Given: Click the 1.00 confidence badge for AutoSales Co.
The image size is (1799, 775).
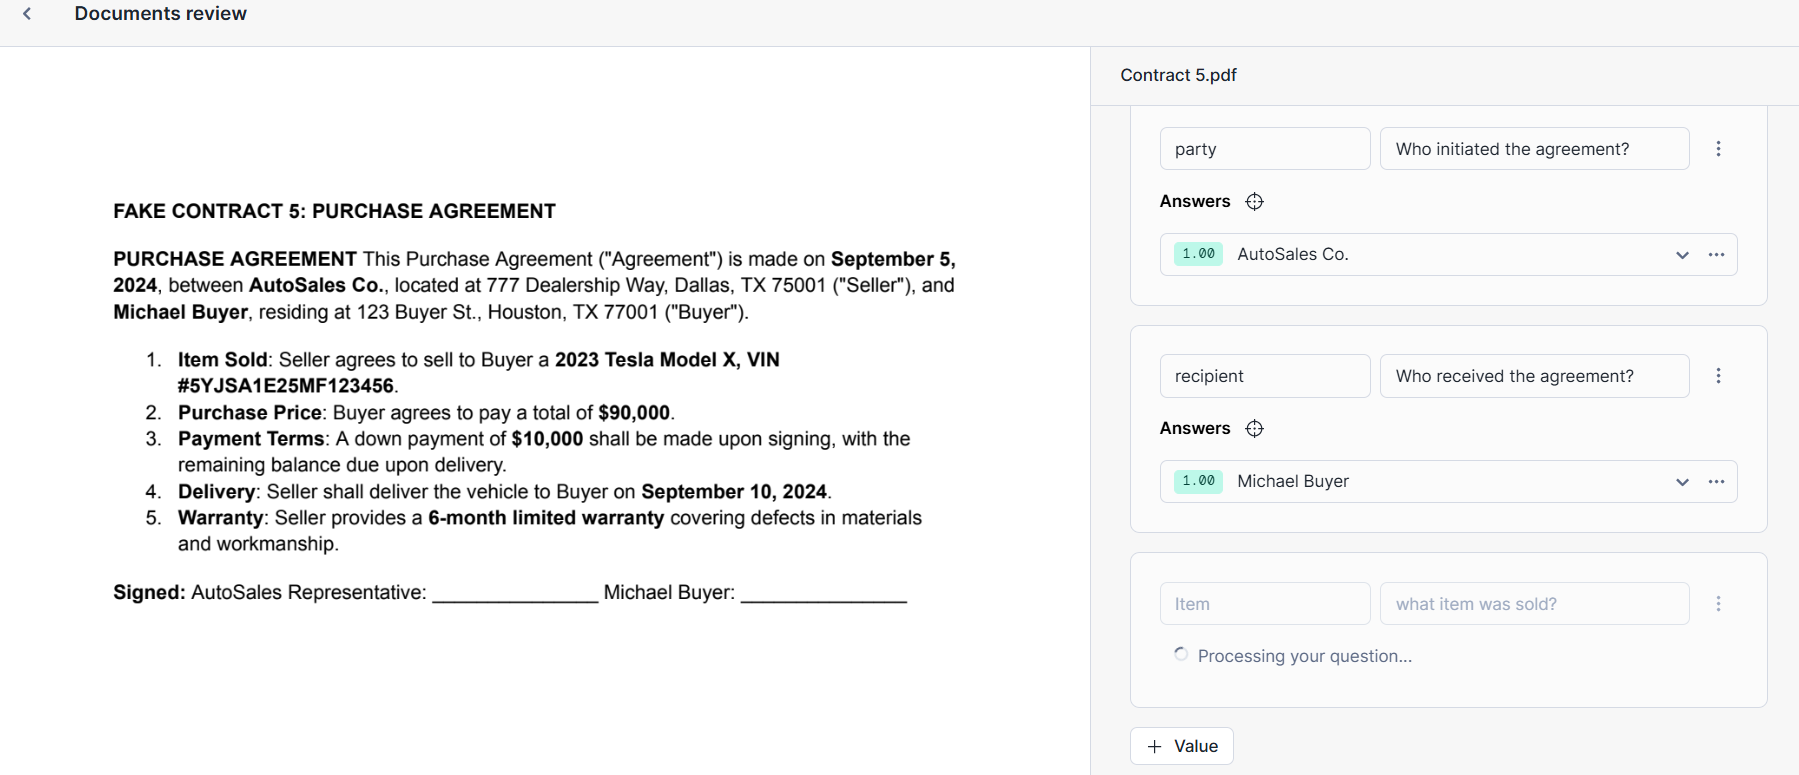Looking at the screenshot, I should [x=1198, y=254].
